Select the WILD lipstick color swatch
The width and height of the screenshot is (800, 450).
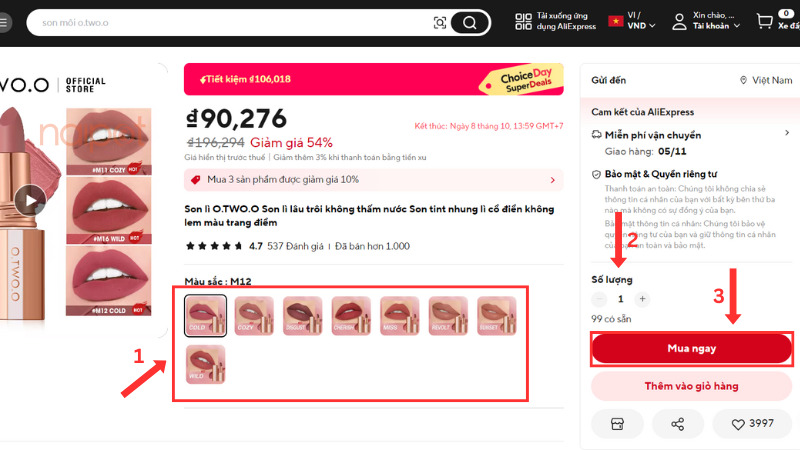(206, 364)
